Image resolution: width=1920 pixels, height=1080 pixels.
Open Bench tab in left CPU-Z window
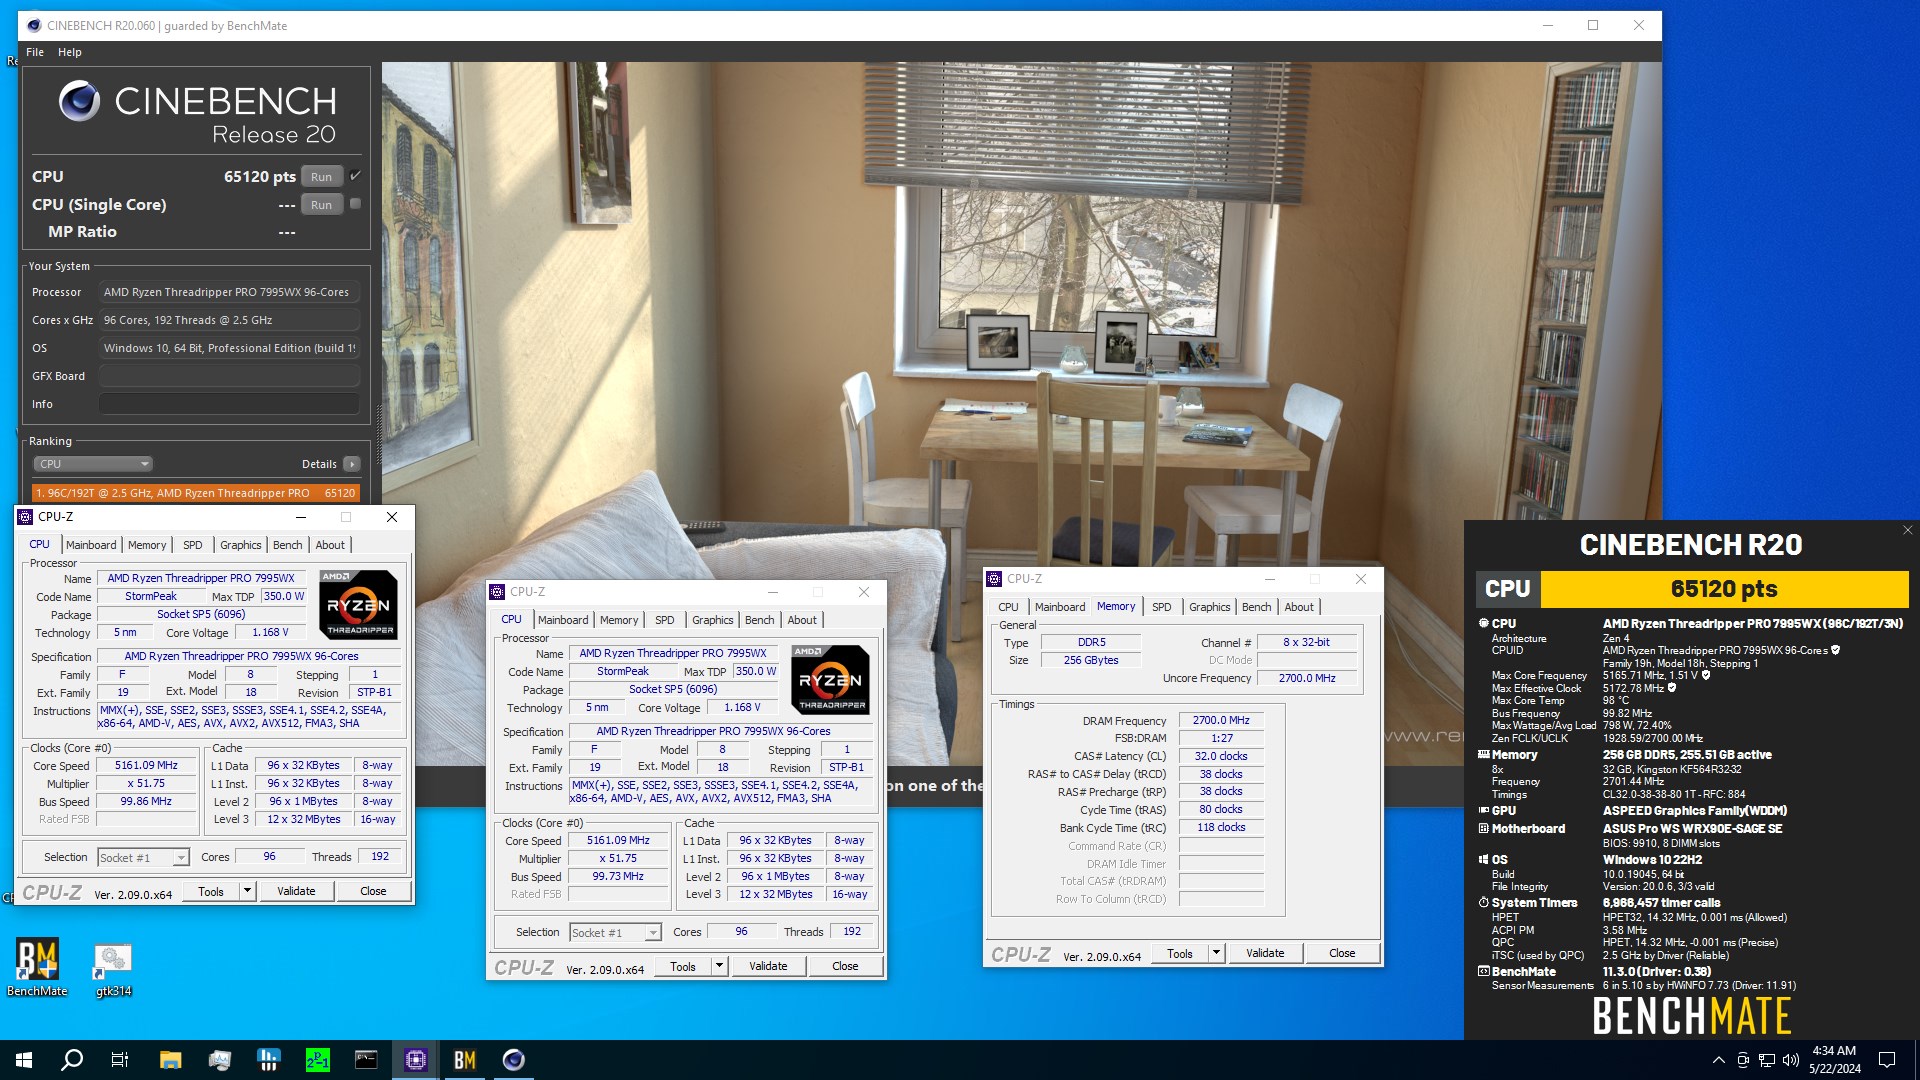288,545
